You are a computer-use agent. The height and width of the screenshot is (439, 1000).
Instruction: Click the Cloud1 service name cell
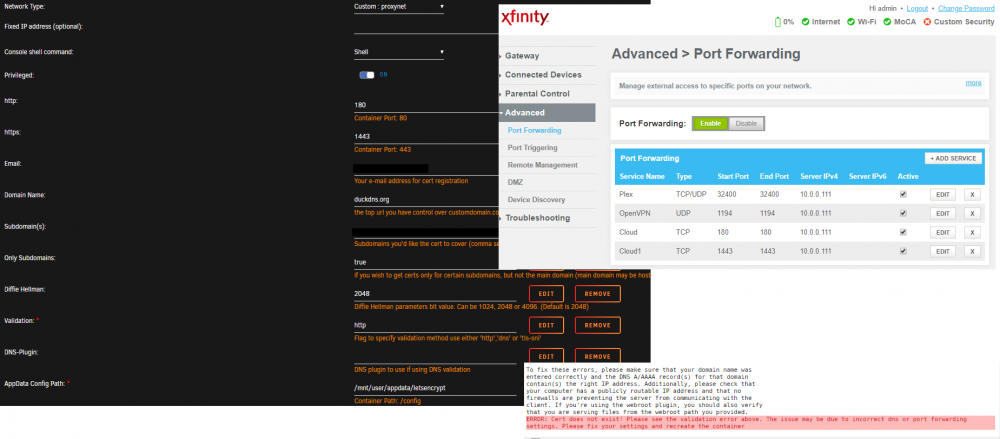[629, 251]
